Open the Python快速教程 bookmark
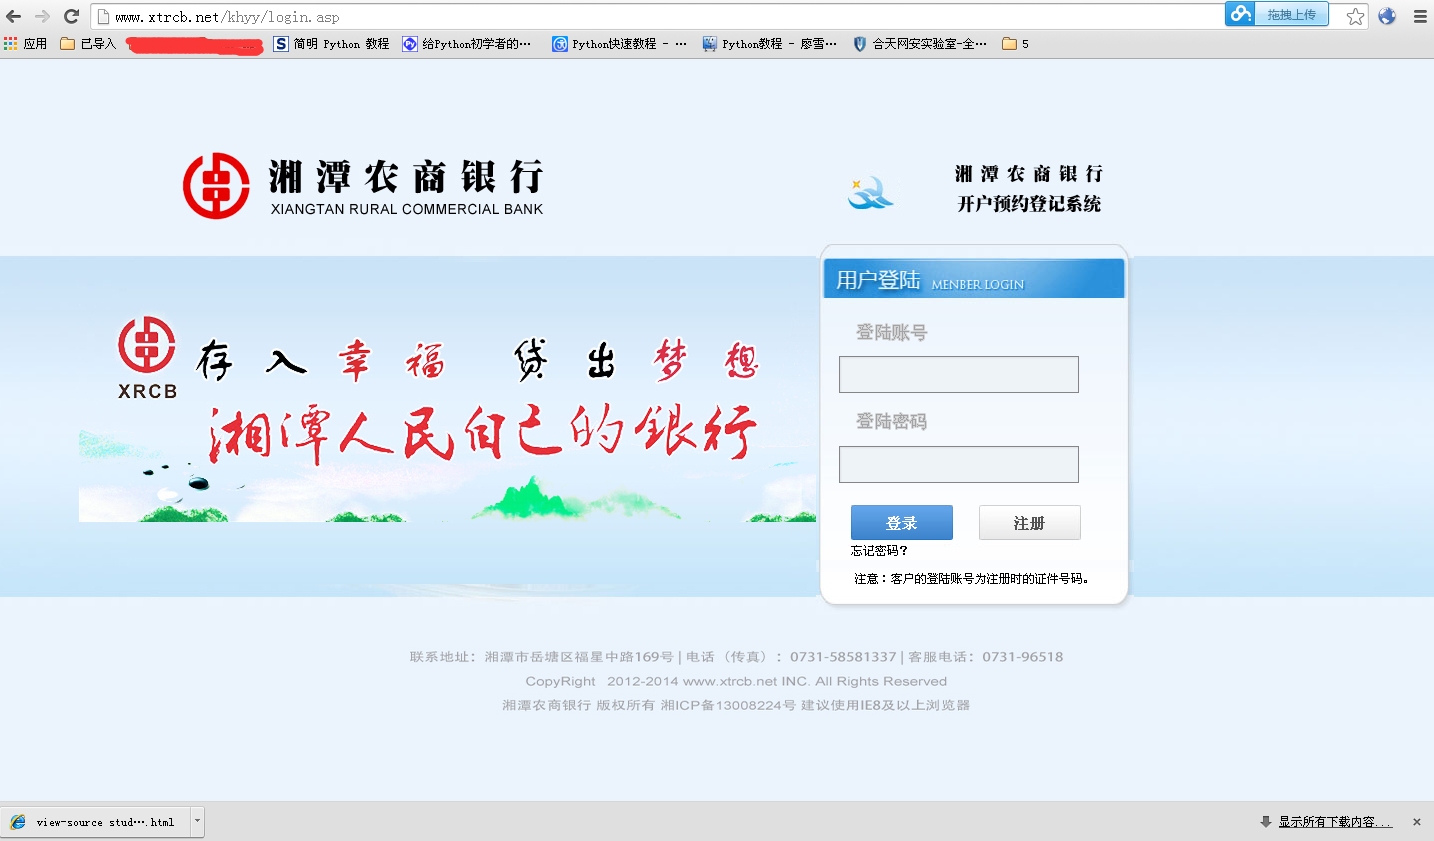 (x=620, y=44)
